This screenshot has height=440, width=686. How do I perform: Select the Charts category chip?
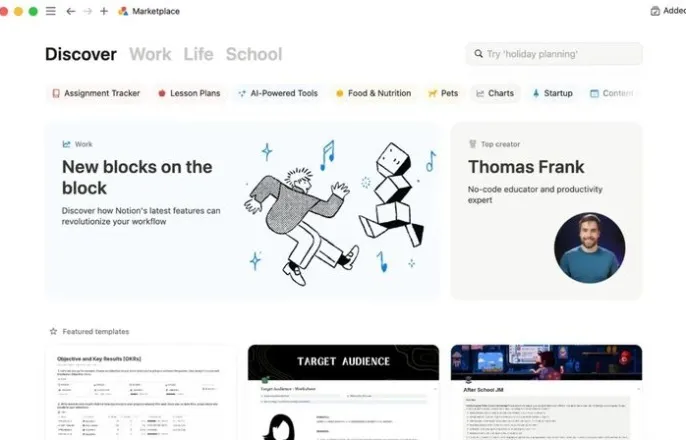point(495,93)
